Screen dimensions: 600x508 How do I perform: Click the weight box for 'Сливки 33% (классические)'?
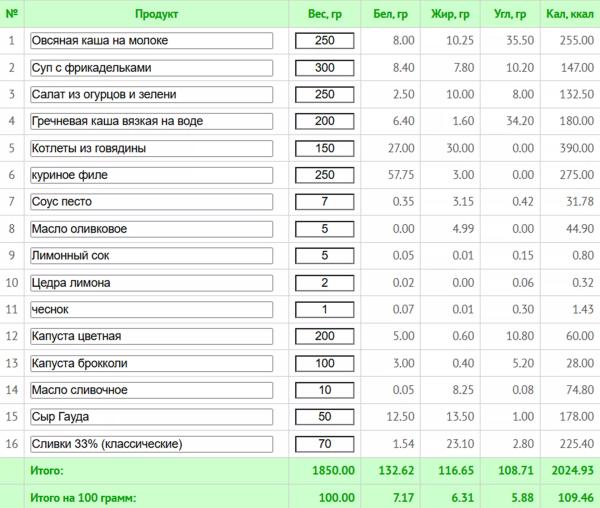pyautogui.click(x=325, y=444)
